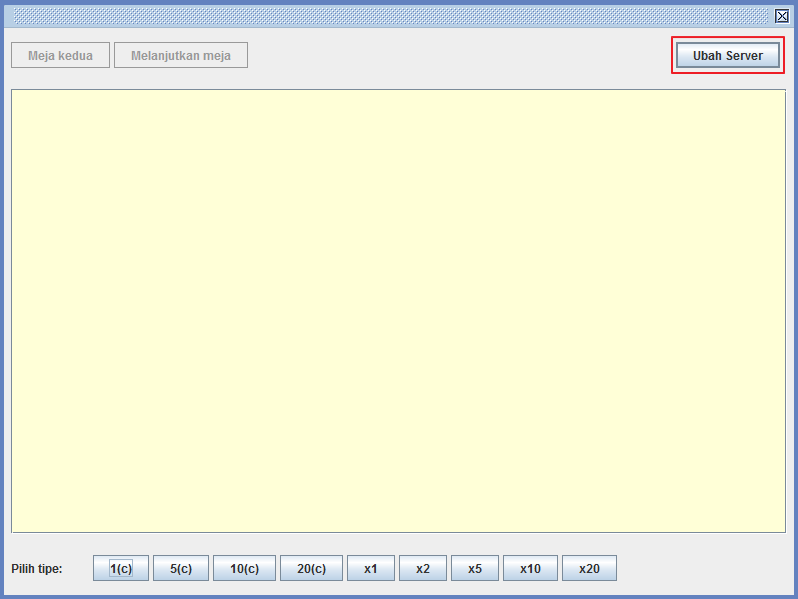Set type to x10
Screen dimensions: 798x599
(x=530, y=568)
